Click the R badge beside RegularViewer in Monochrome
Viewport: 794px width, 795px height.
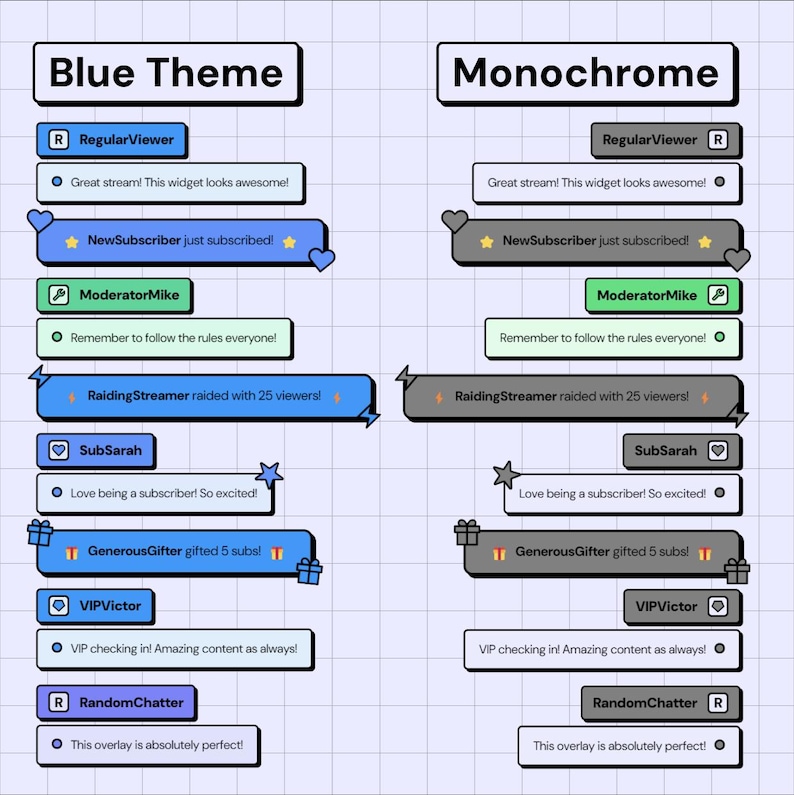click(718, 139)
